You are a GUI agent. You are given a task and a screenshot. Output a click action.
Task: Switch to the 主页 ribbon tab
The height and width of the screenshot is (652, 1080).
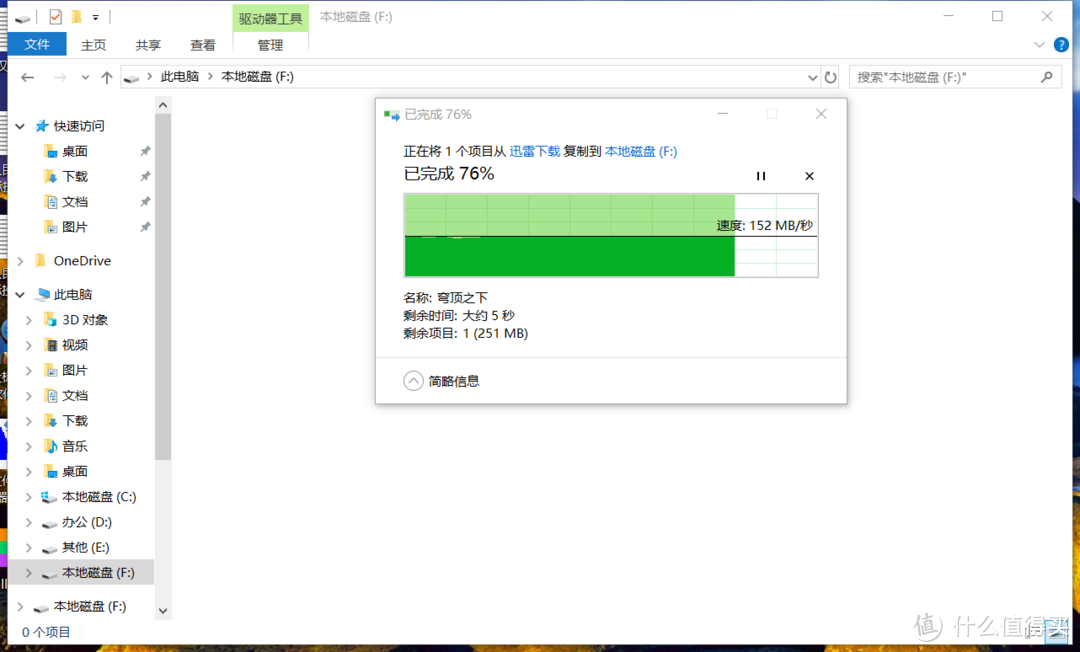tap(93, 45)
